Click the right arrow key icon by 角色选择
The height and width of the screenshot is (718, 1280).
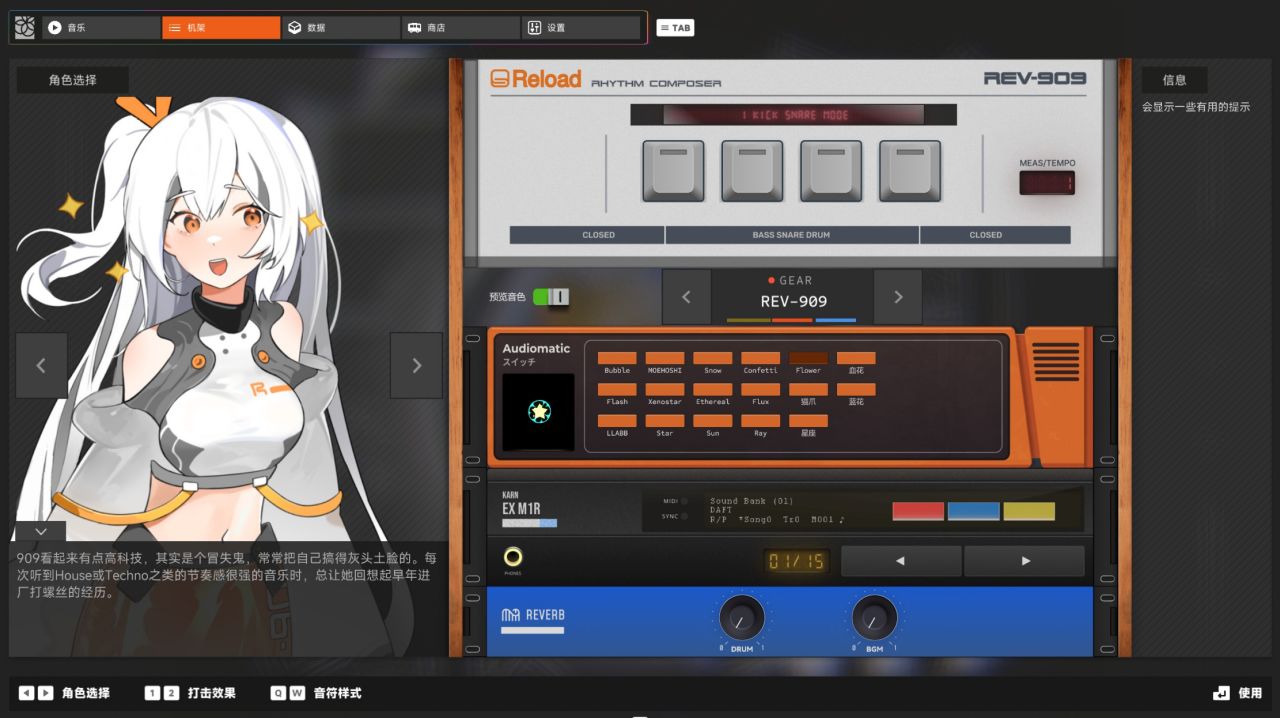[x=45, y=693]
